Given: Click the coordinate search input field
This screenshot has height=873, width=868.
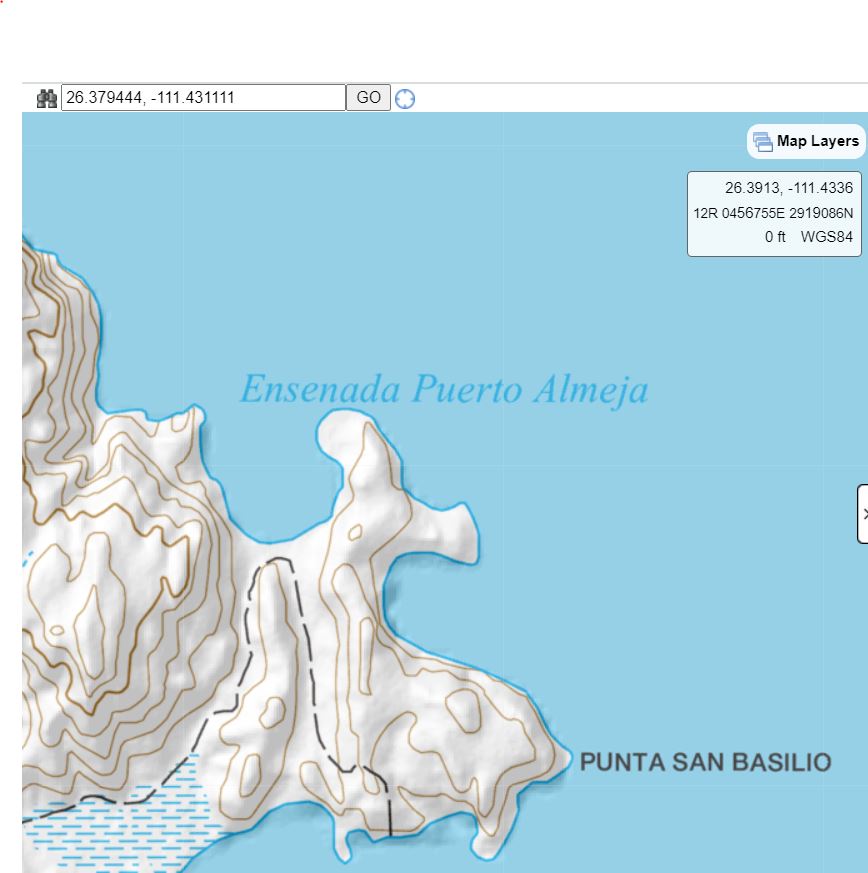Looking at the screenshot, I should point(203,97).
